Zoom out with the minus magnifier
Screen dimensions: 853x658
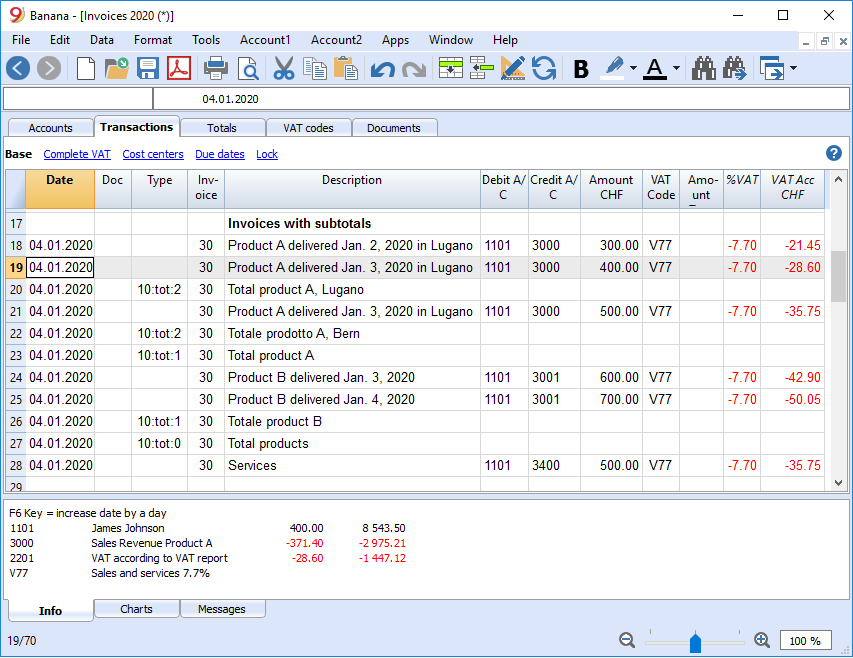click(x=627, y=640)
